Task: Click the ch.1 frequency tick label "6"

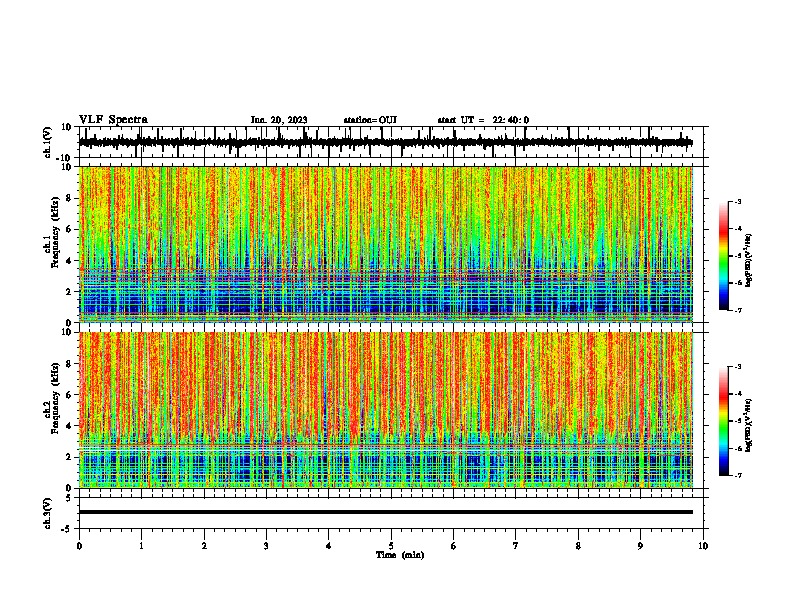Action: coord(69,229)
